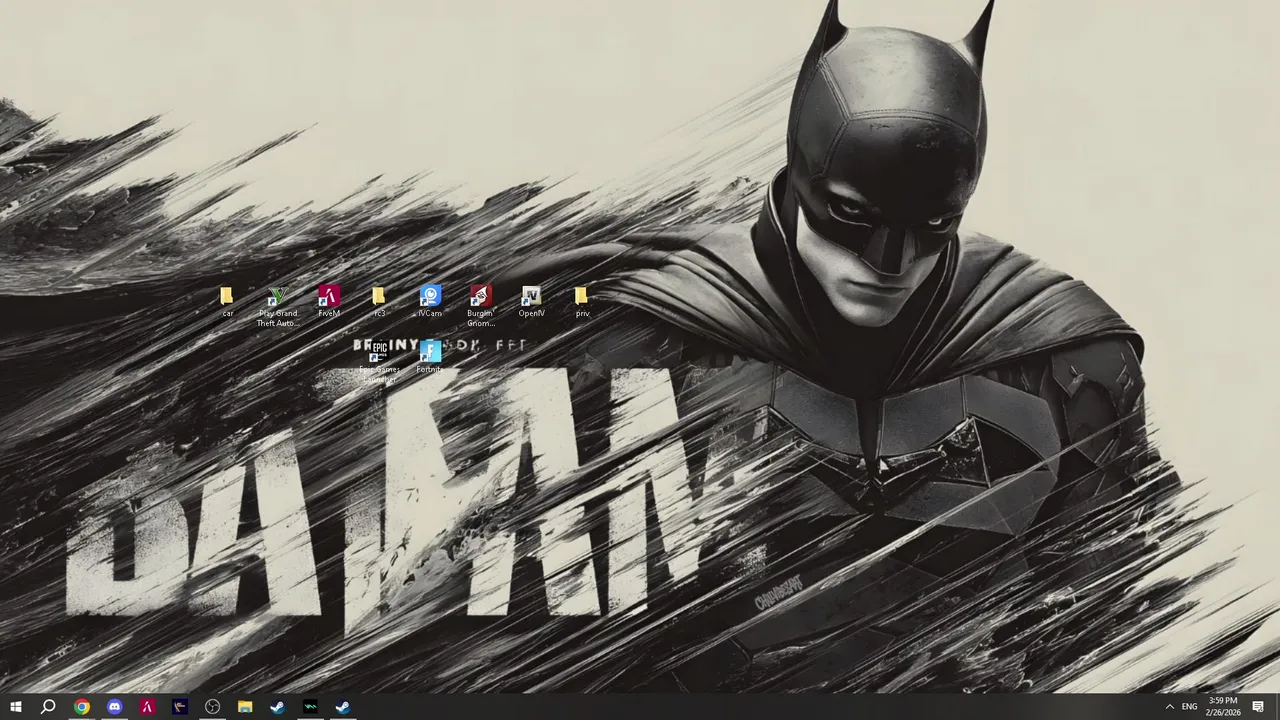
Task: Open the Windows Start menu
Action: 16,707
